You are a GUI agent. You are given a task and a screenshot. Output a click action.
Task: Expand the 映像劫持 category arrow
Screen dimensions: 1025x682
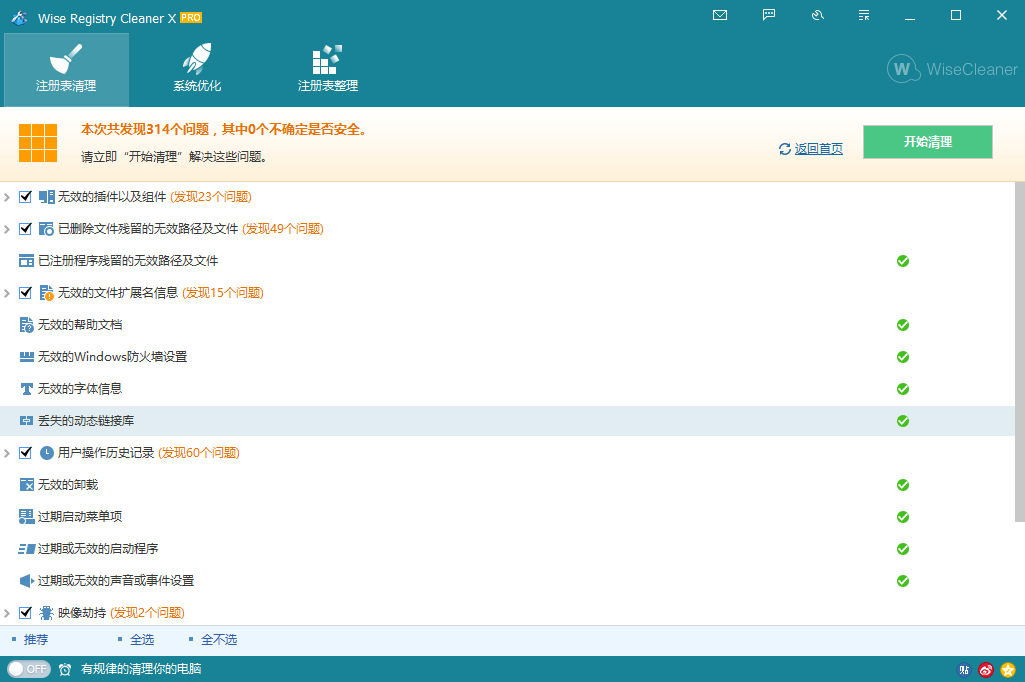tap(8, 613)
